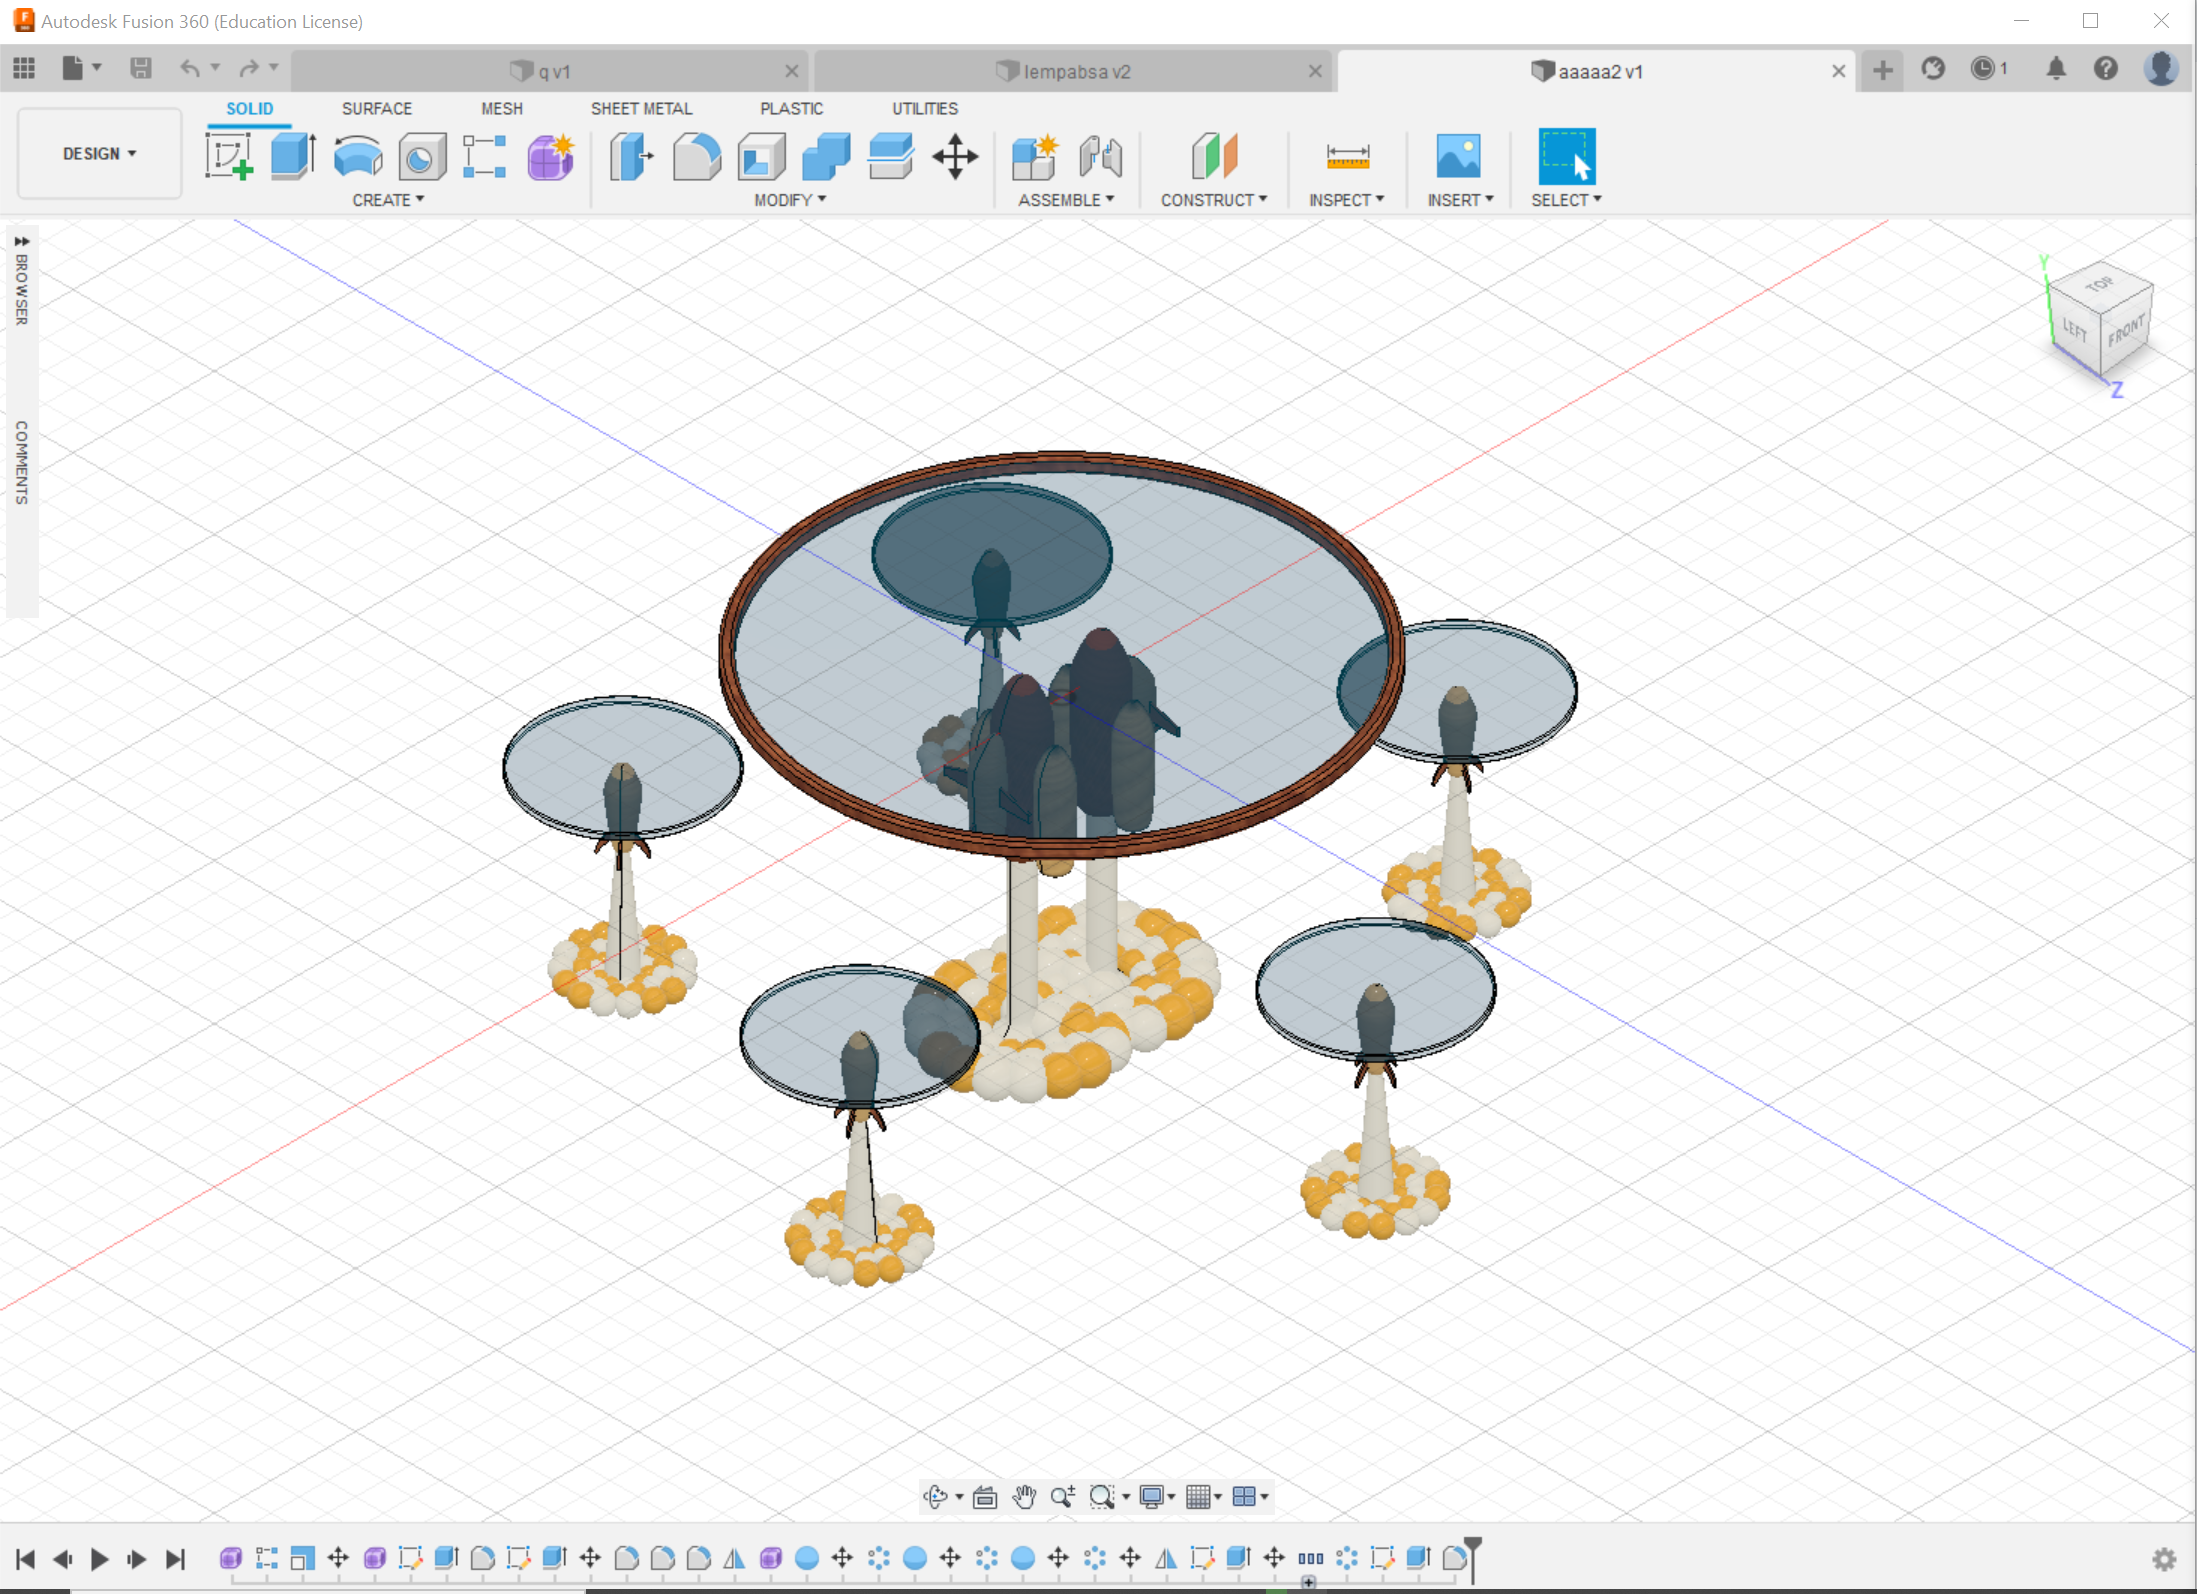Jump to the timeline end
This screenshot has width=2197, height=1594.
pyautogui.click(x=175, y=1559)
